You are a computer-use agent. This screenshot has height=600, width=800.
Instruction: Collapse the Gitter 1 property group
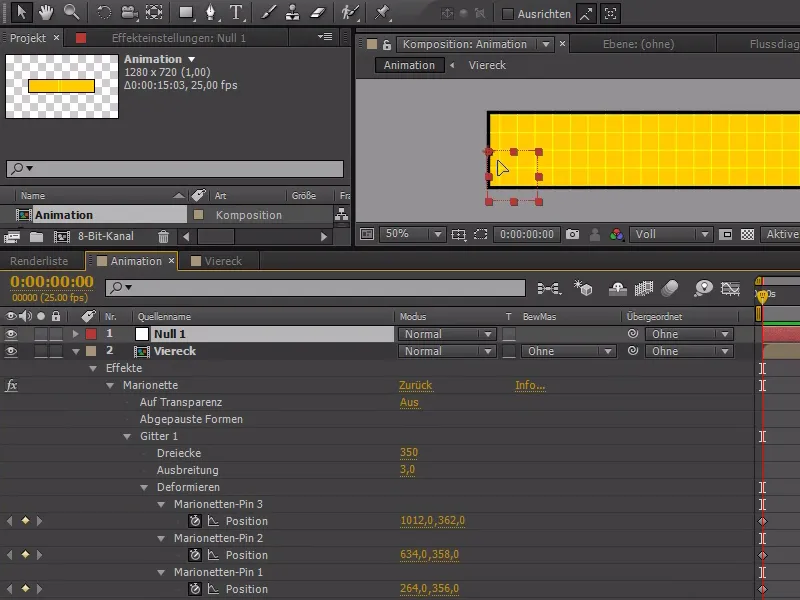tap(125, 435)
